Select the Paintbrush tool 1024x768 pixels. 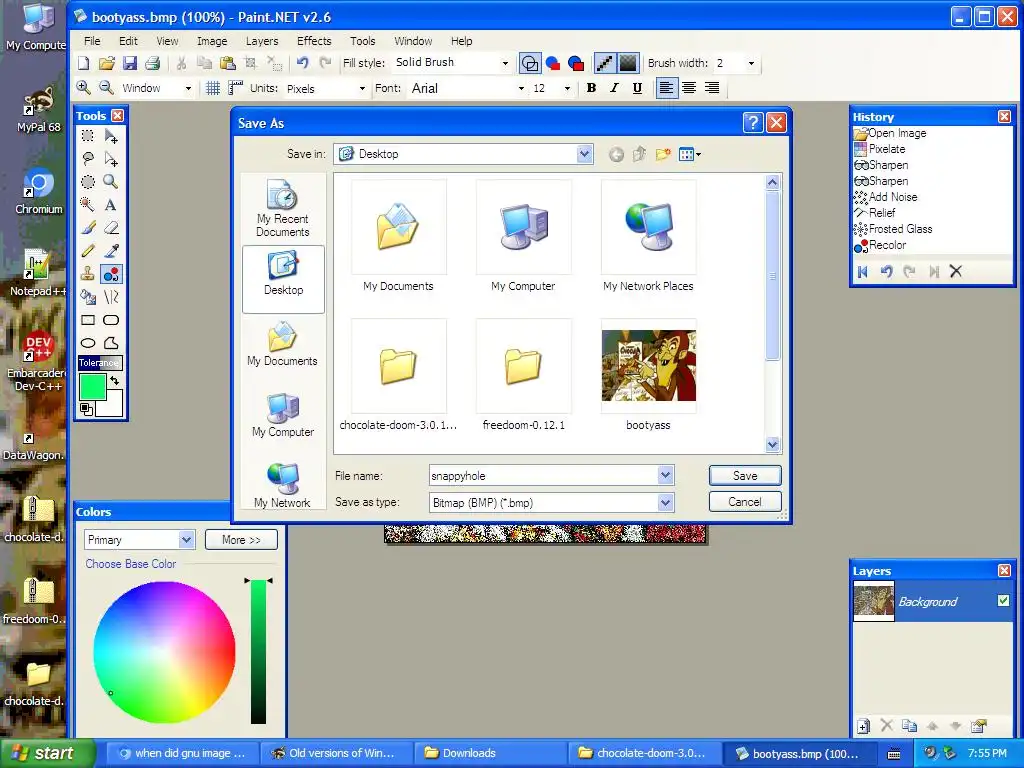click(x=88, y=228)
